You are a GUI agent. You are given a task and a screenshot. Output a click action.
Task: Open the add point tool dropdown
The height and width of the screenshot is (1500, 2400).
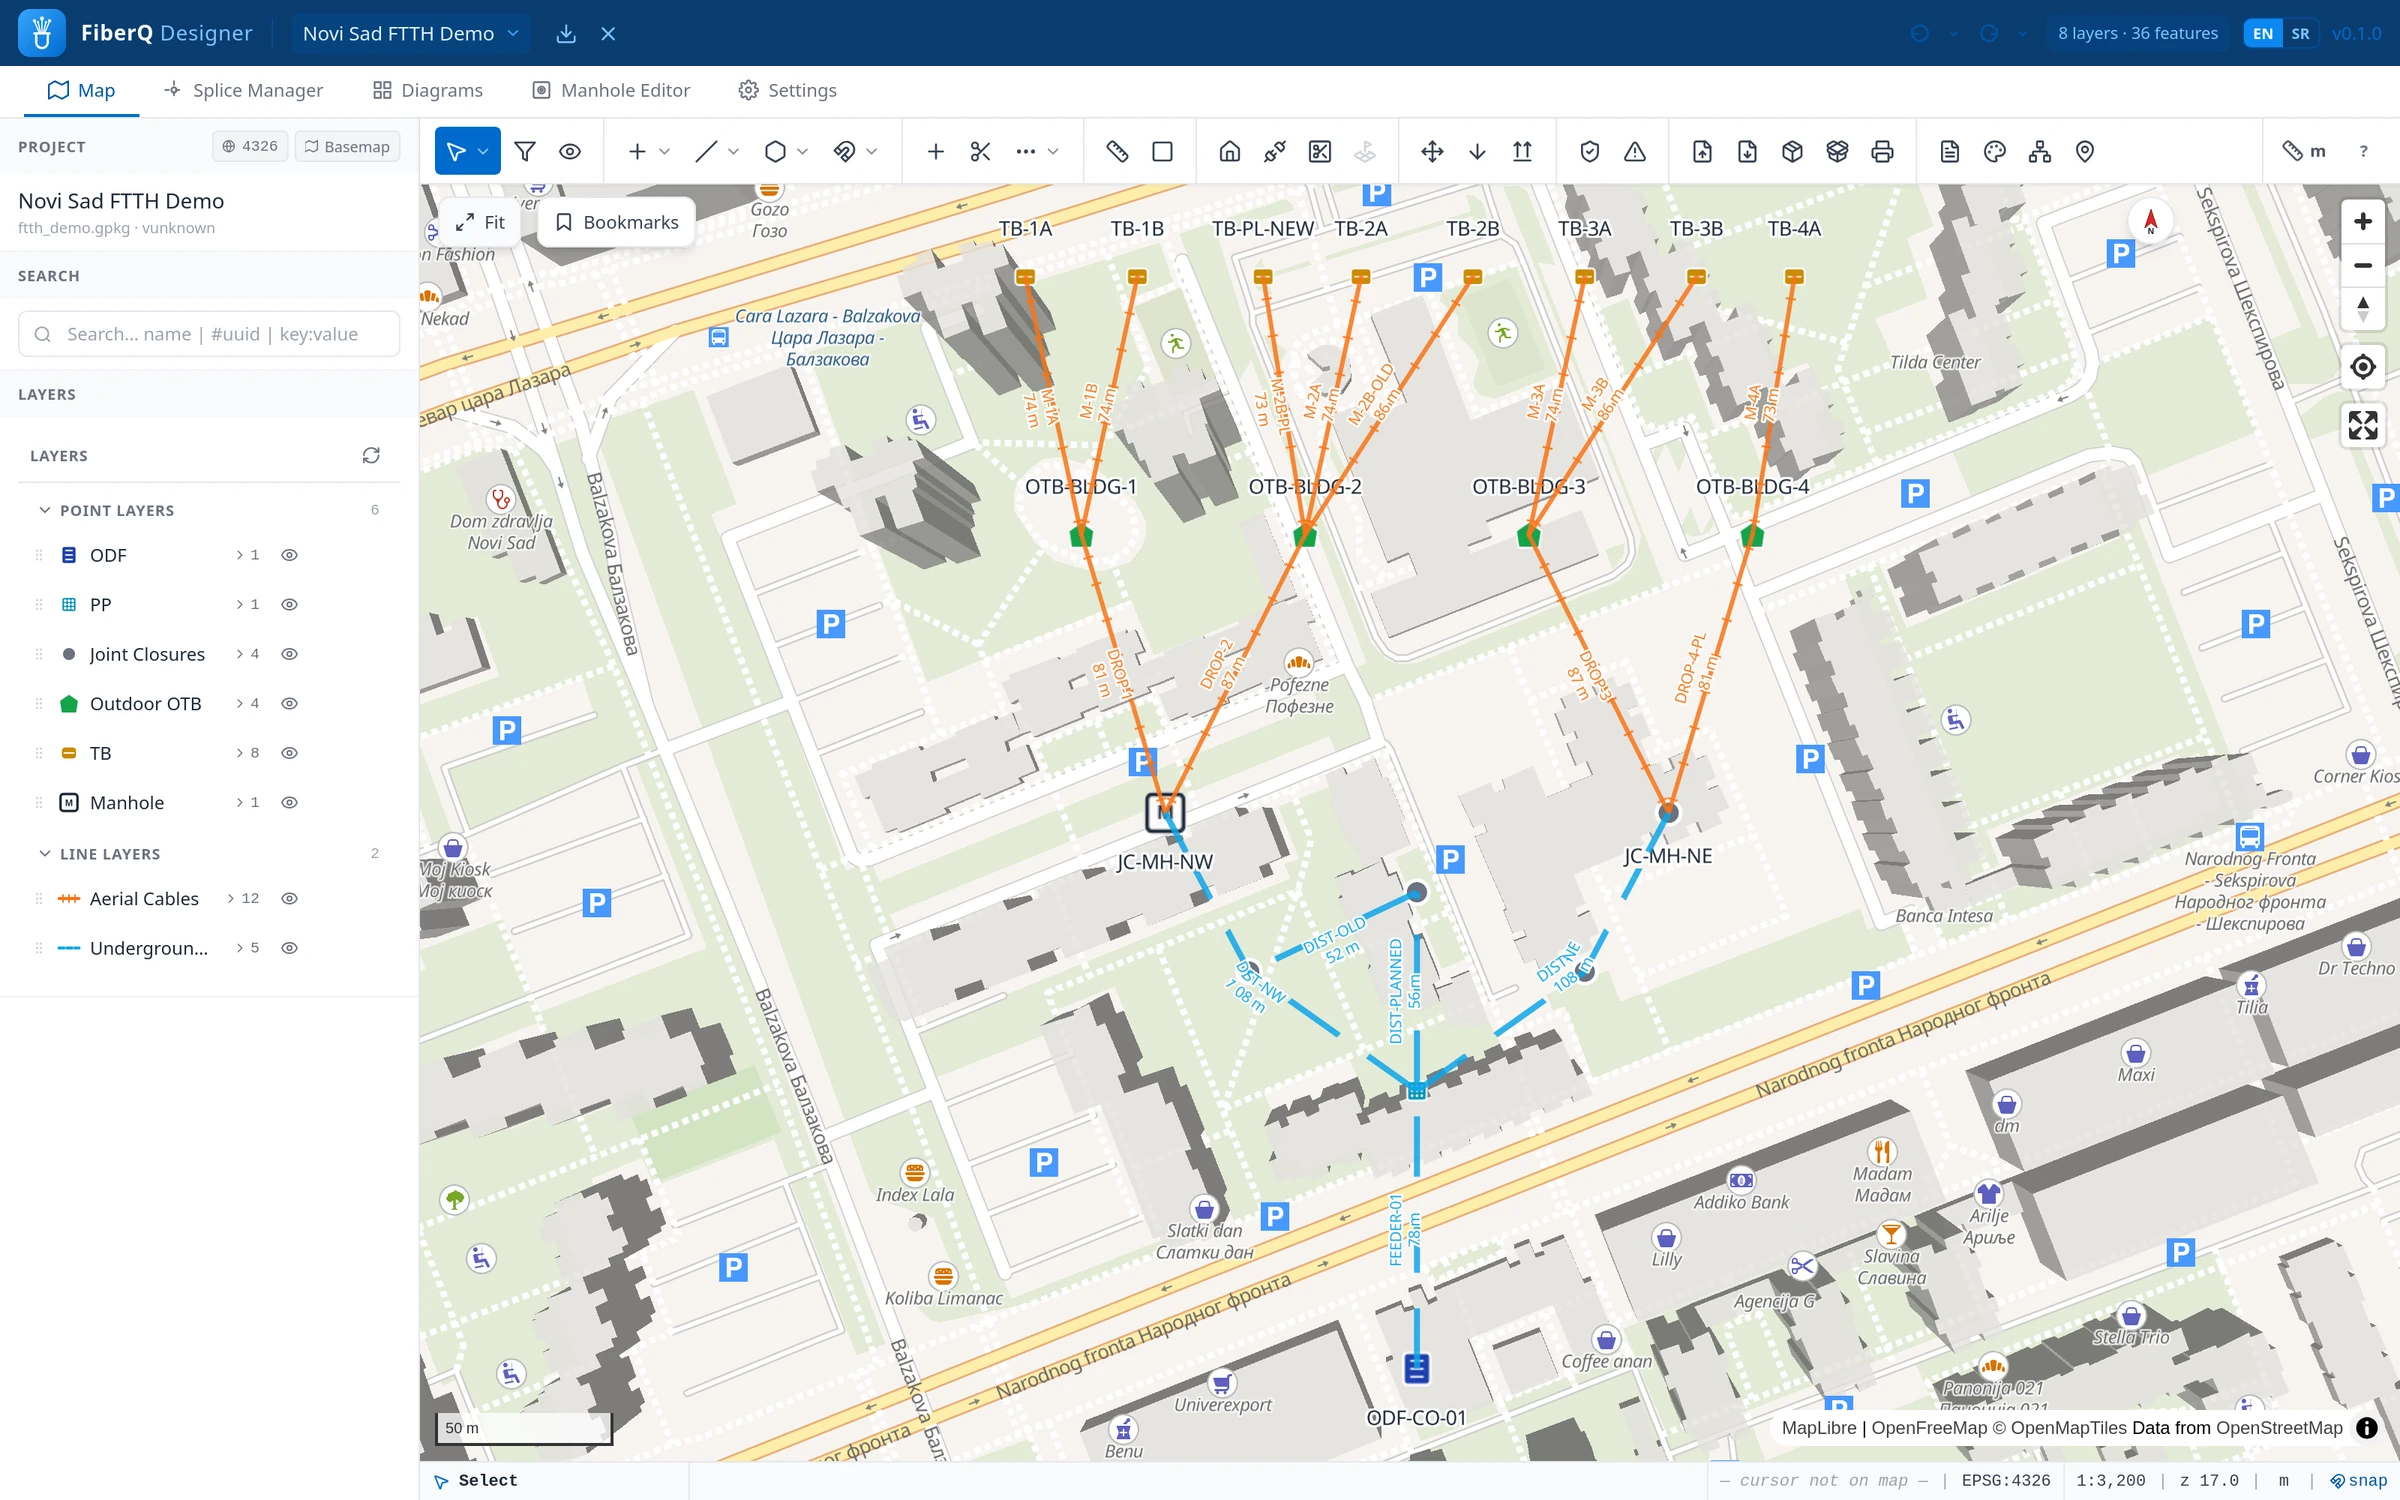665,151
